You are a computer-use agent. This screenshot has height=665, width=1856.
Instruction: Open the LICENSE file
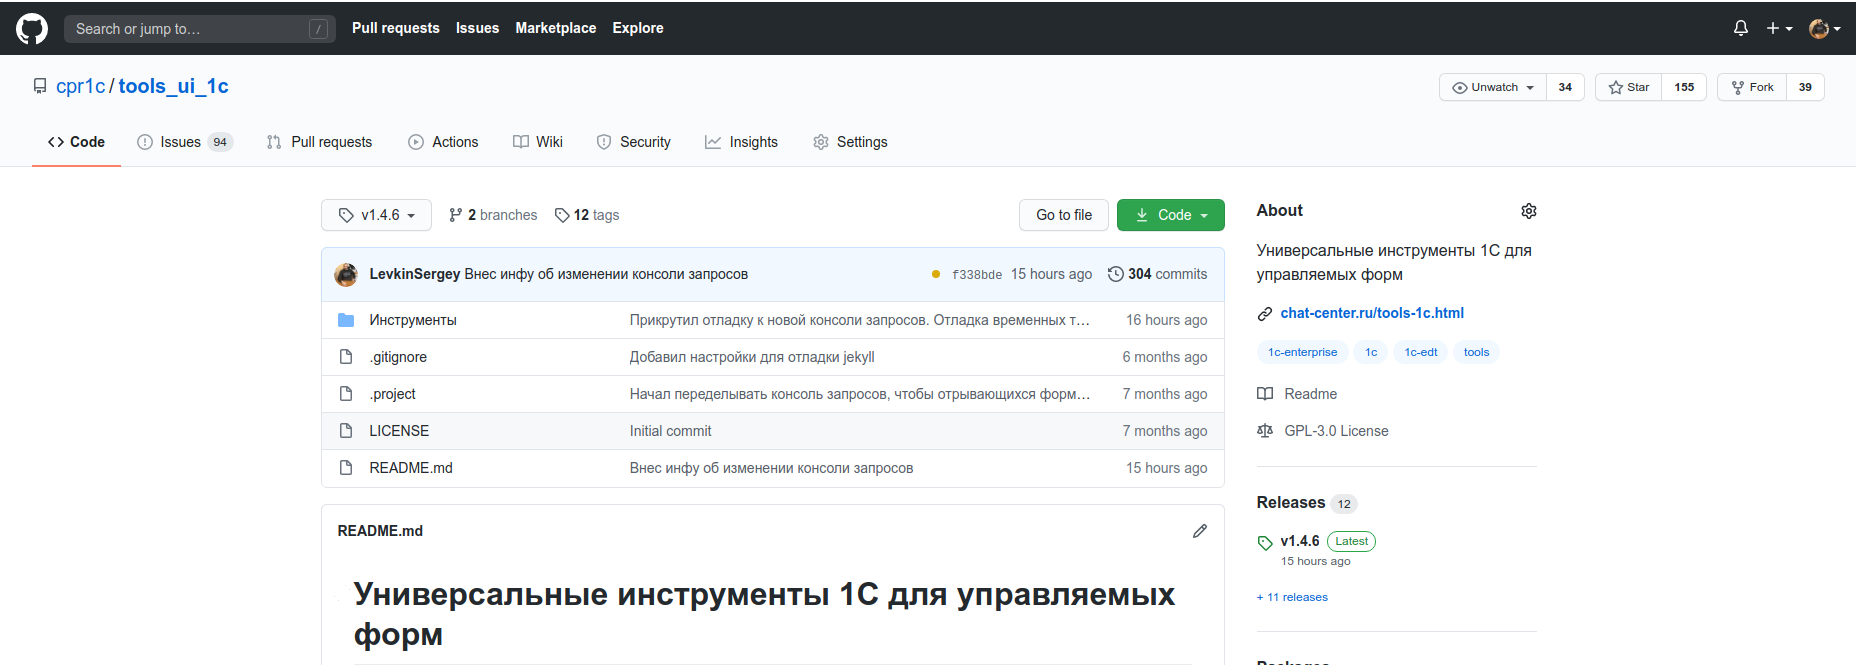pyautogui.click(x=399, y=431)
